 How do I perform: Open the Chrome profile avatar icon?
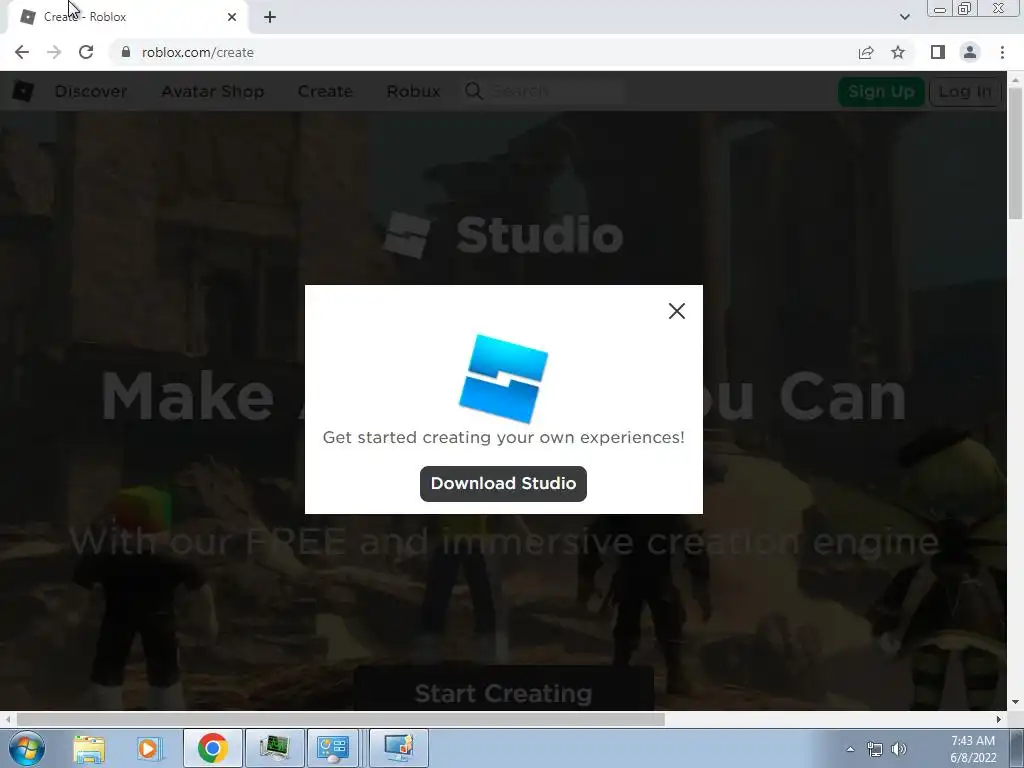970,52
